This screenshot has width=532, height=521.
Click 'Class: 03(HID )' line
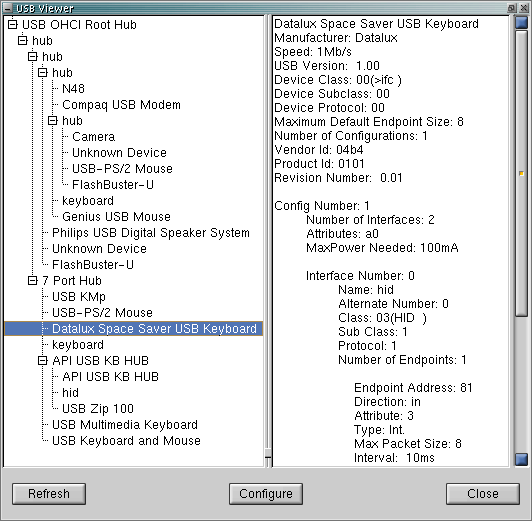click(x=382, y=318)
